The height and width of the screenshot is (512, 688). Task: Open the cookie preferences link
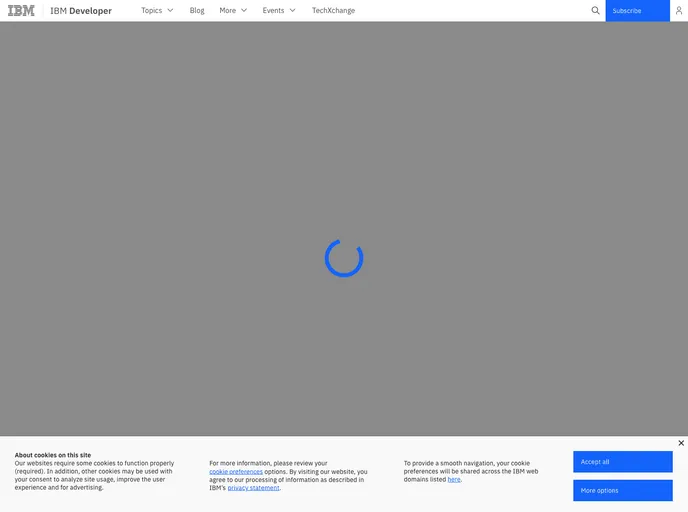[236, 471]
